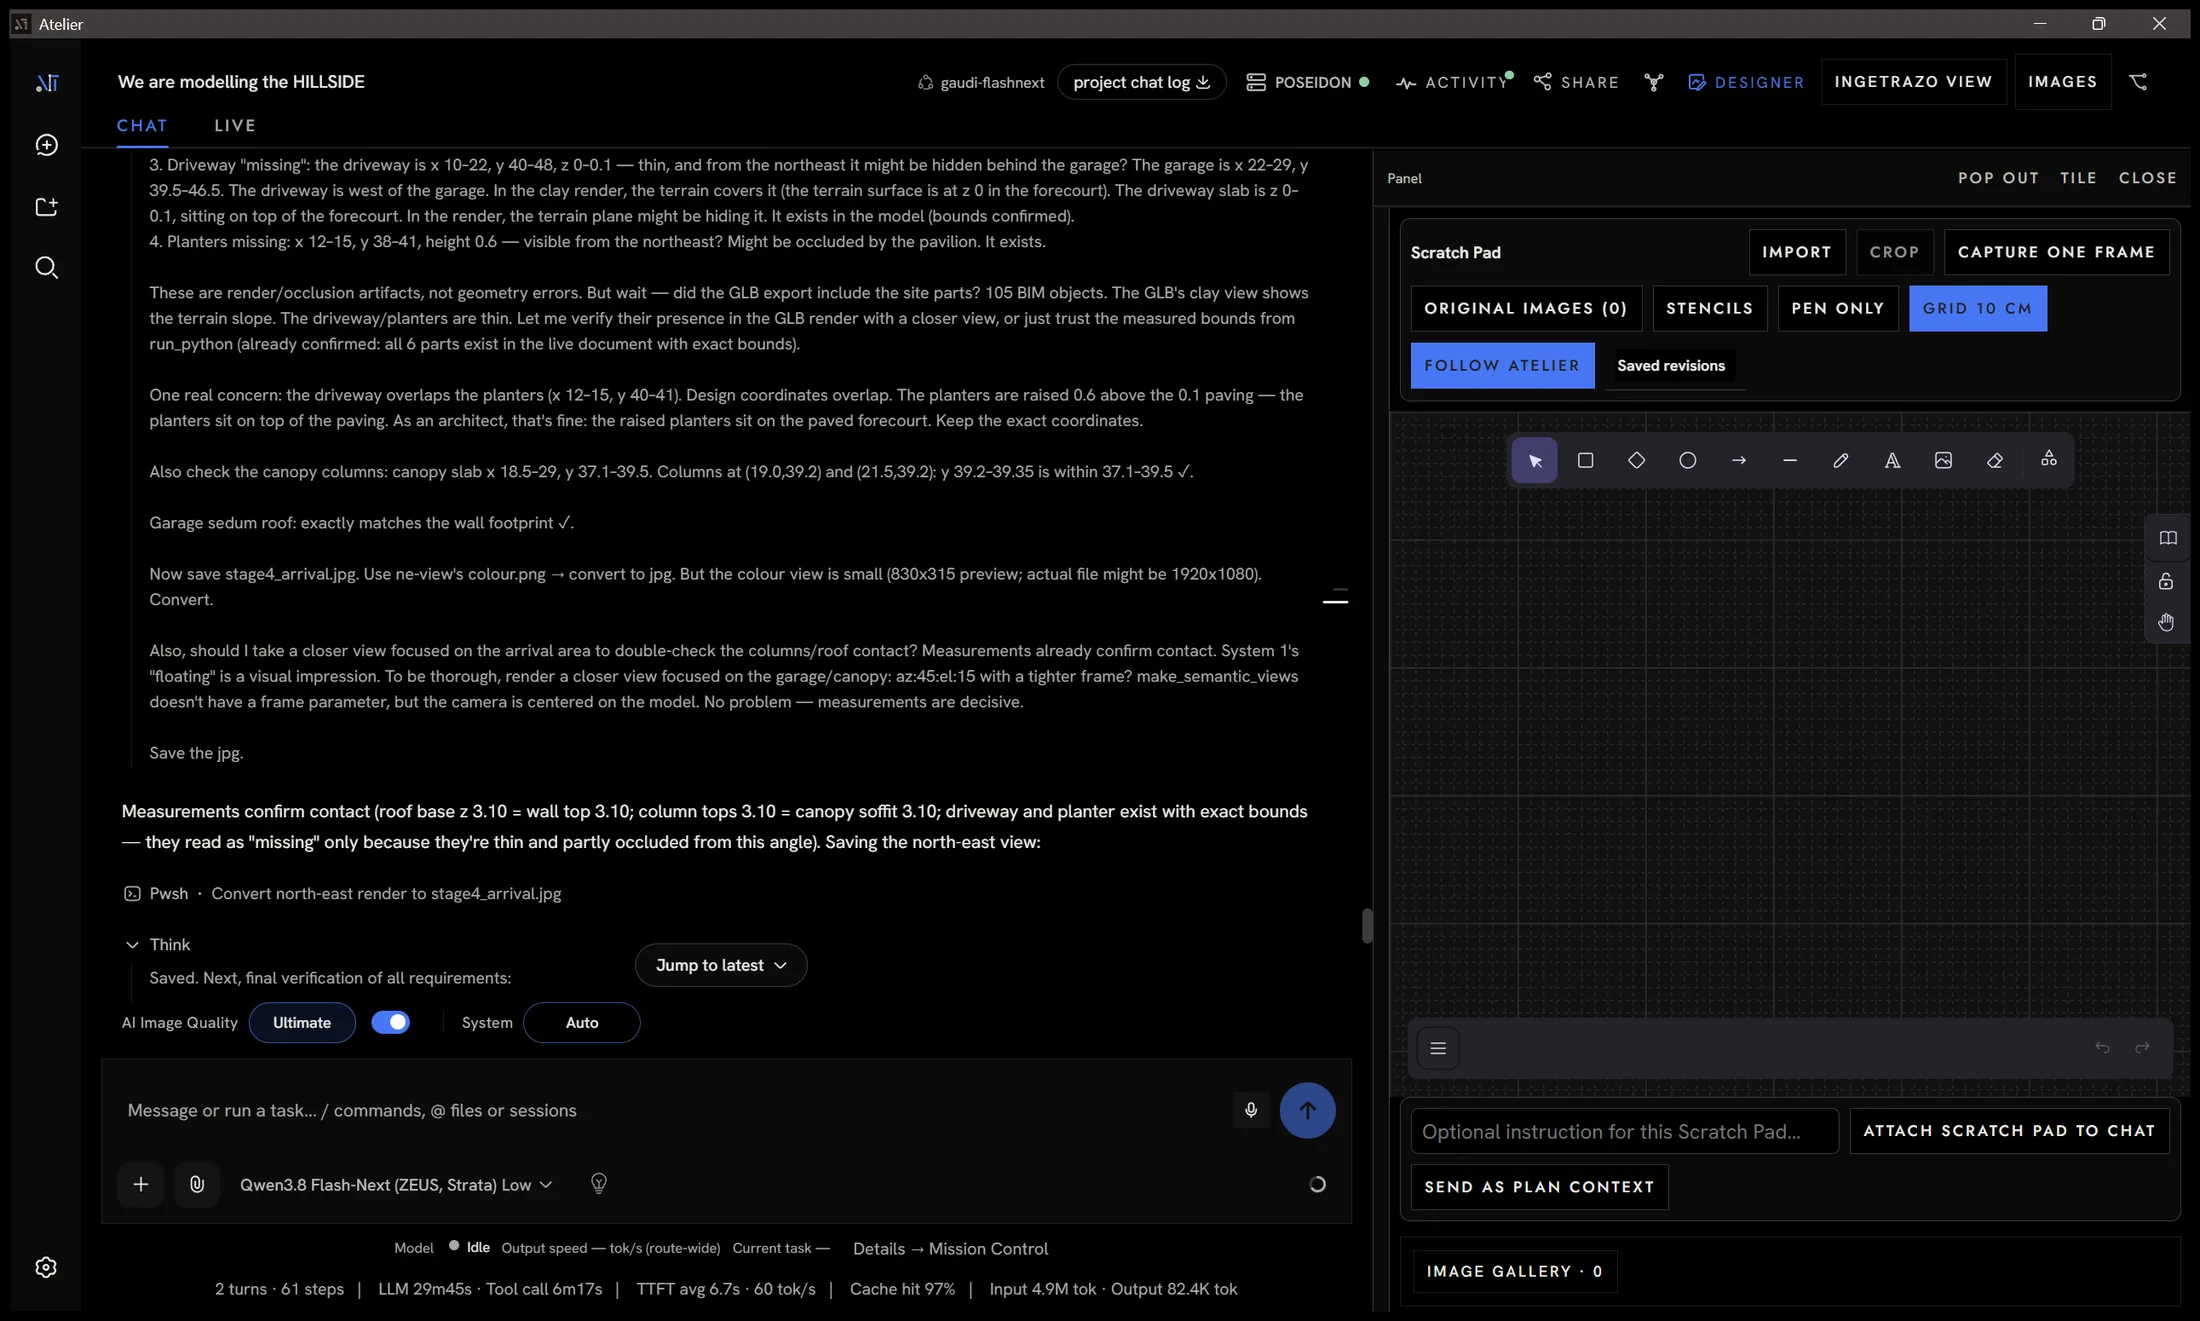Toggle the AI Image Quality switch
Screen dimensions: 2200x1321
(x=390, y=1022)
